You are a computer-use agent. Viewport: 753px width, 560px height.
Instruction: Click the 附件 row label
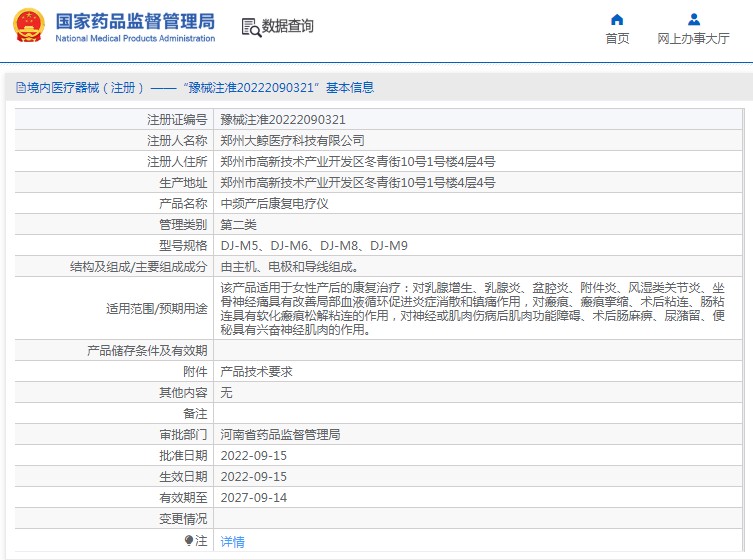195,372
